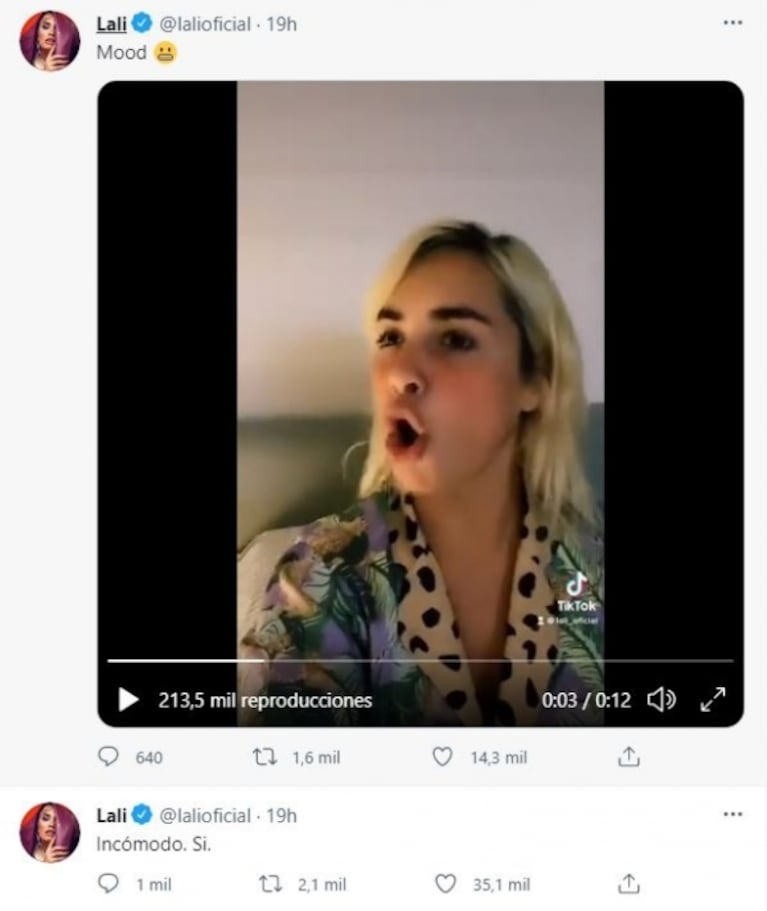Image resolution: width=767 pixels, height=911 pixels.
Task: Open the profile picture on the second tweet
Action: (49, 832)
